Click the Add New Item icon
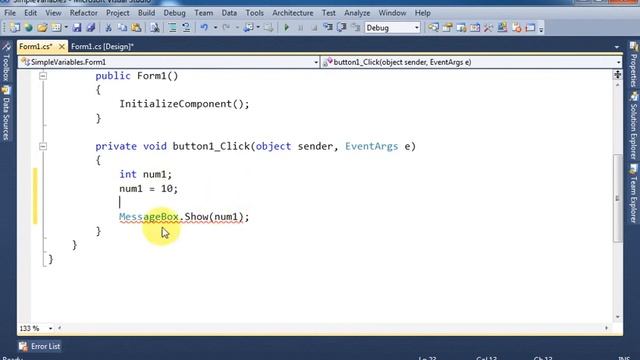Image resolution: width=640 pixels, height=360 pixels. click(56, 28)
